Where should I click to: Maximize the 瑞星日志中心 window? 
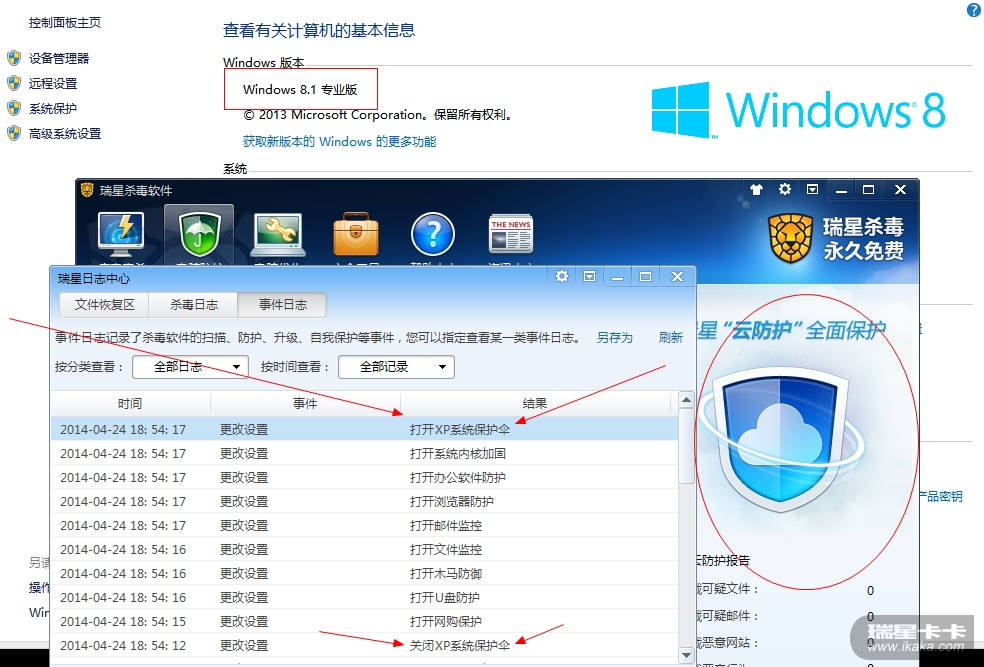[x=645, y=277]
